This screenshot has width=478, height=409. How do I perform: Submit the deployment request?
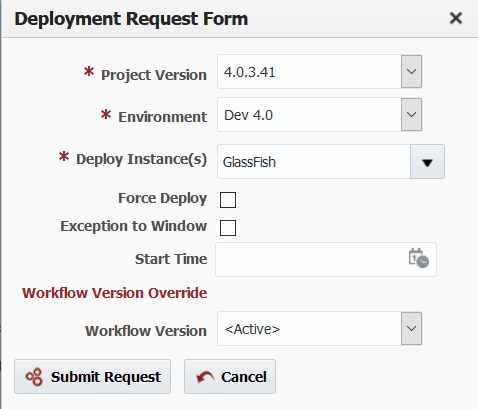pos(92,377)
